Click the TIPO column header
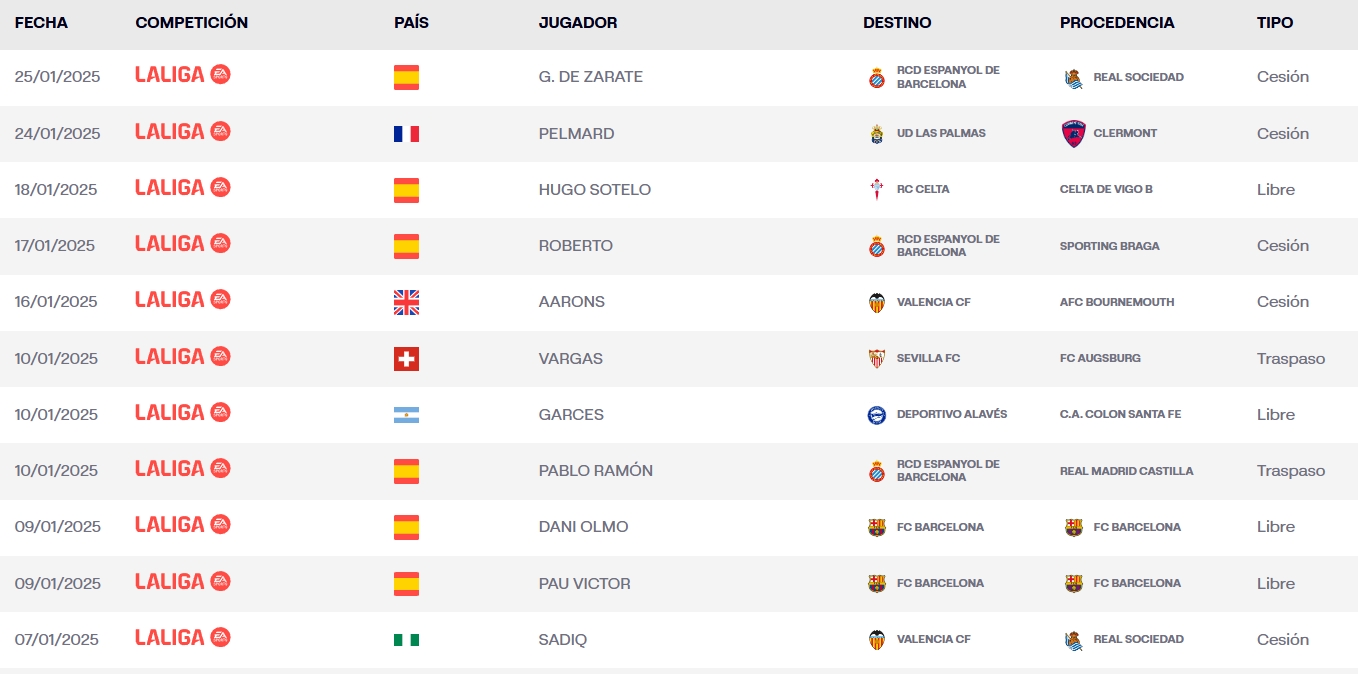This screenshot has width=1358, height=674. coord(1275,23)
